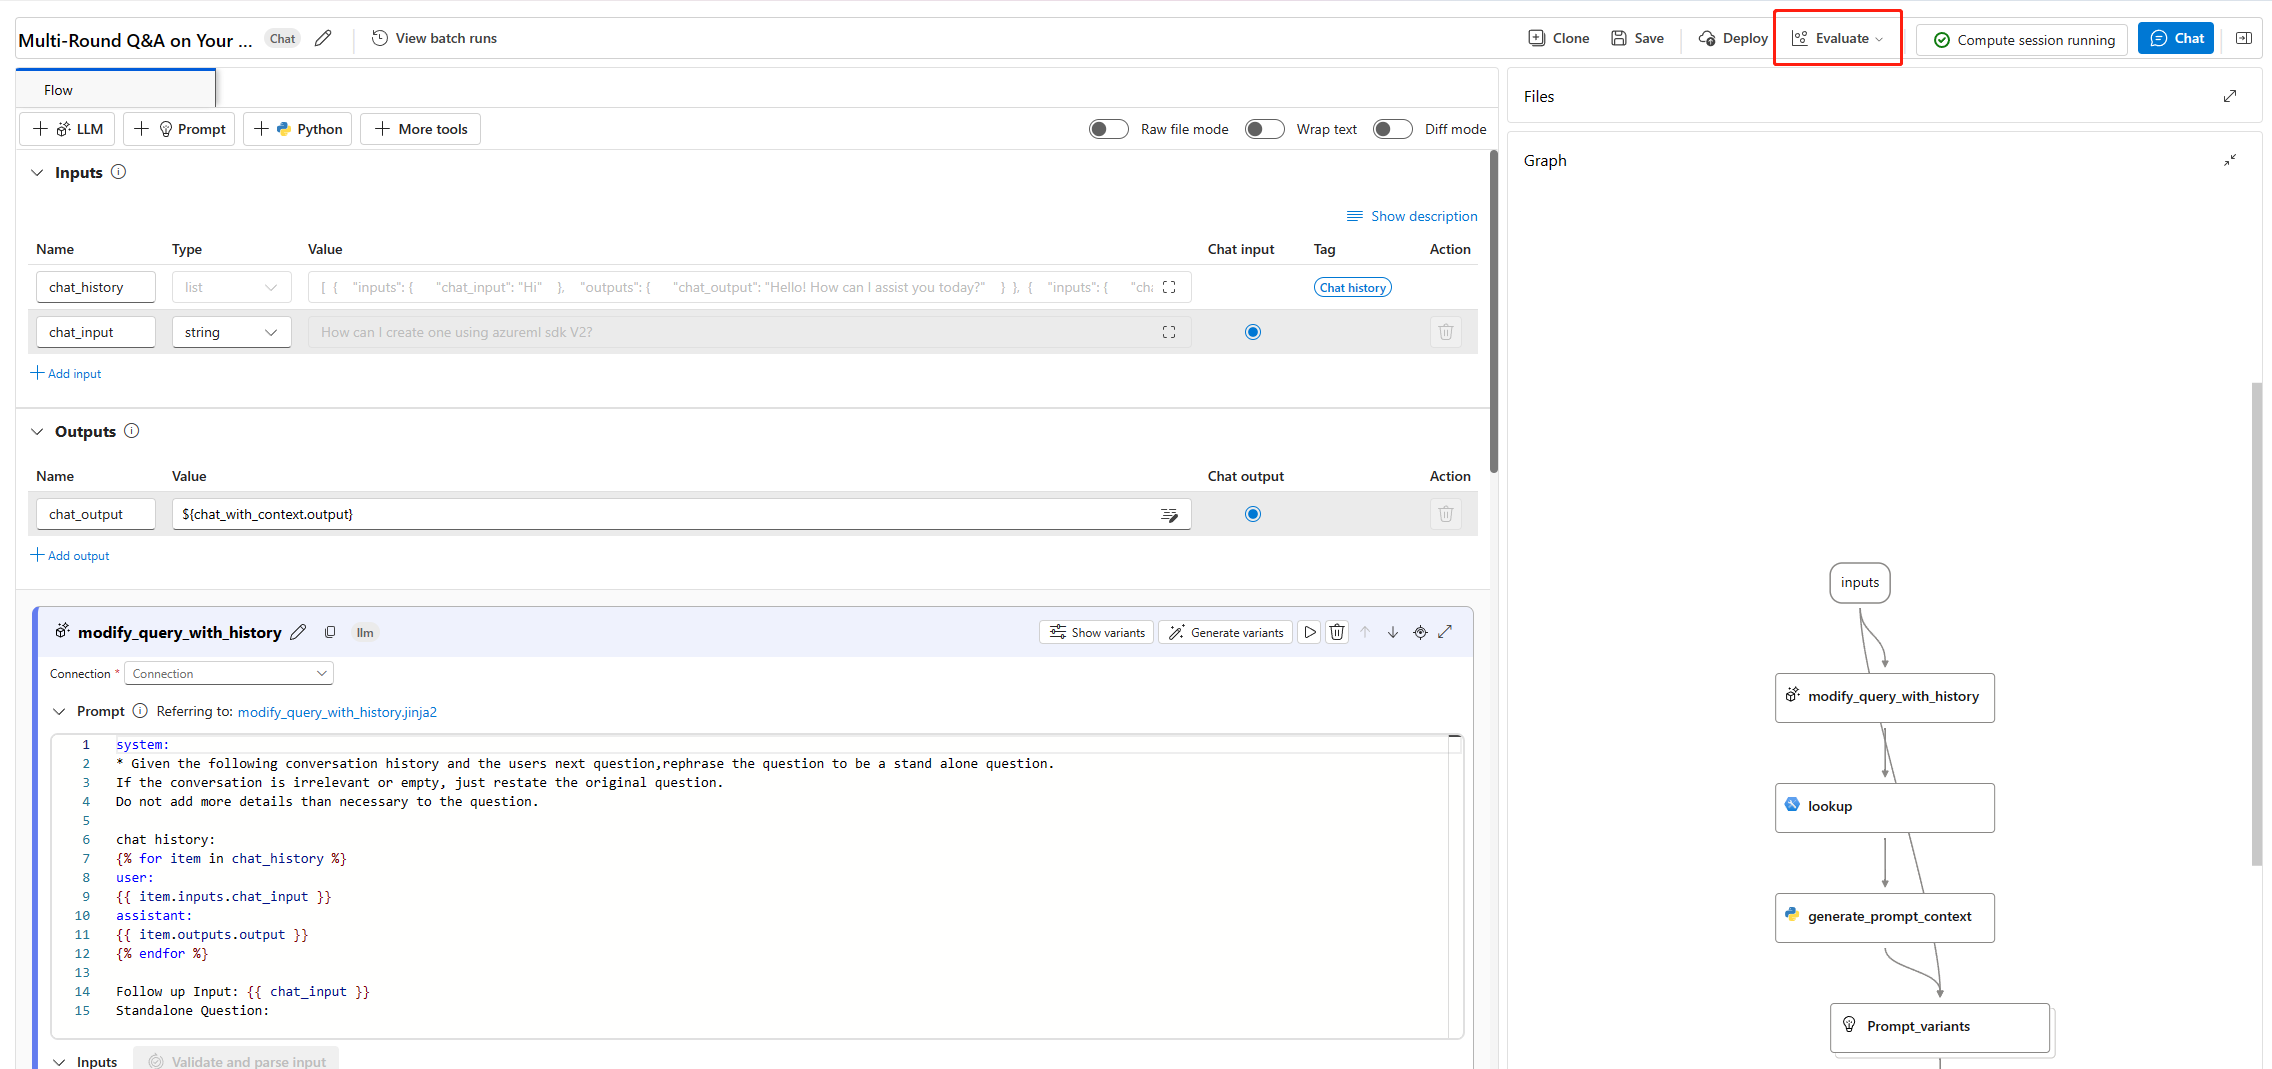Viewport: 2272px width, 1069px height.
Task: Click the info icon next to Outputs heading
Action: (131, 431)
